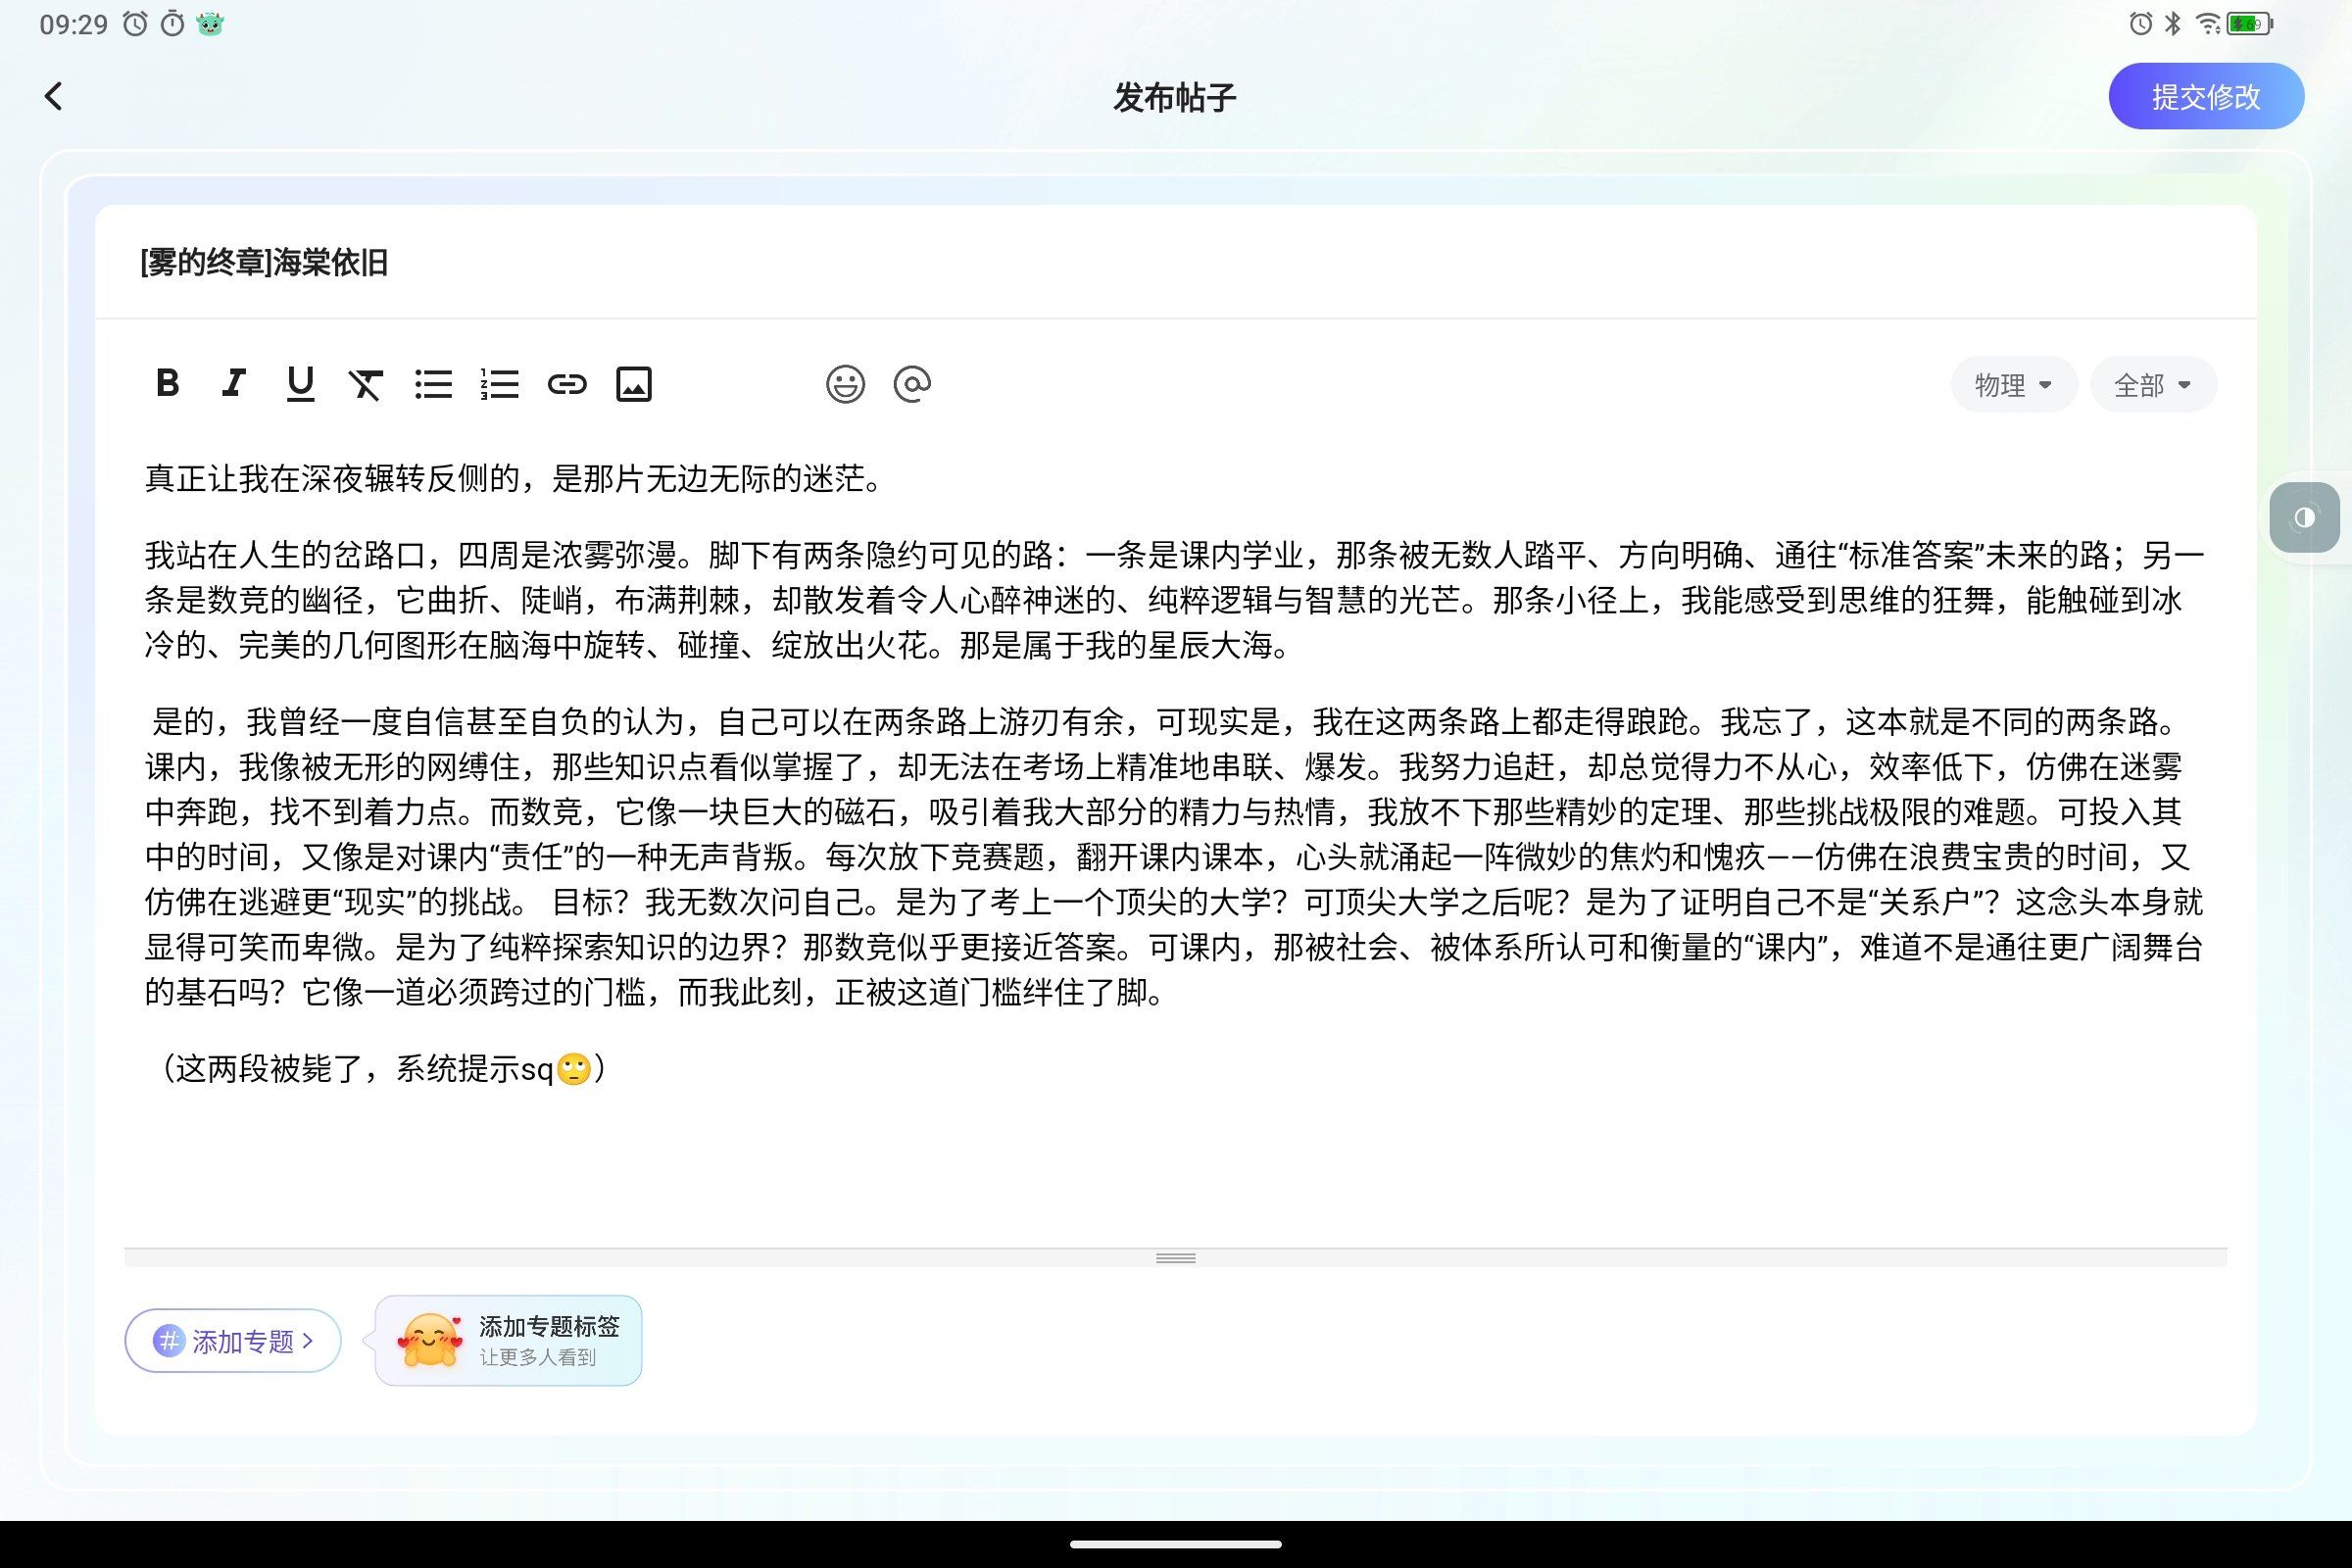This screenshot has width=2352, height=1568.
Task: Tap the 发布帖子 page title
Action: pyautogui.click(x=1175, y=97)
